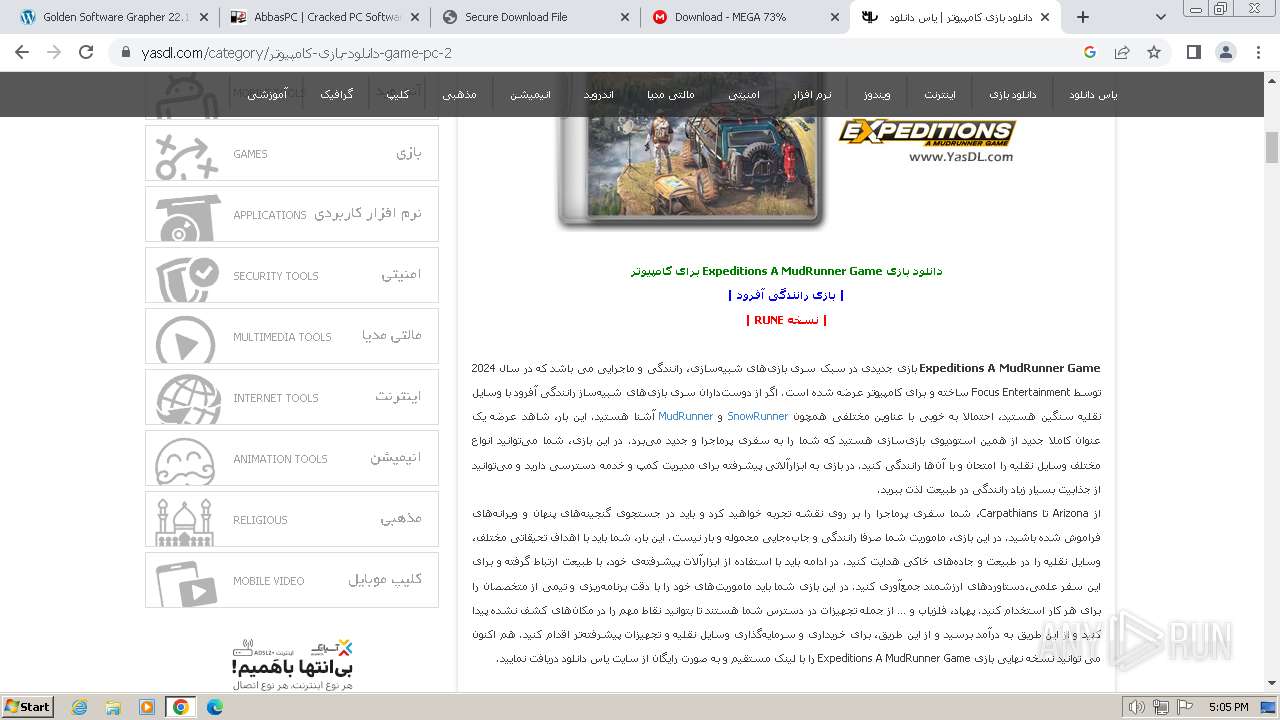Open the امنیتی menu item in navbar
1280x720 pixels.
pos(744,94)
